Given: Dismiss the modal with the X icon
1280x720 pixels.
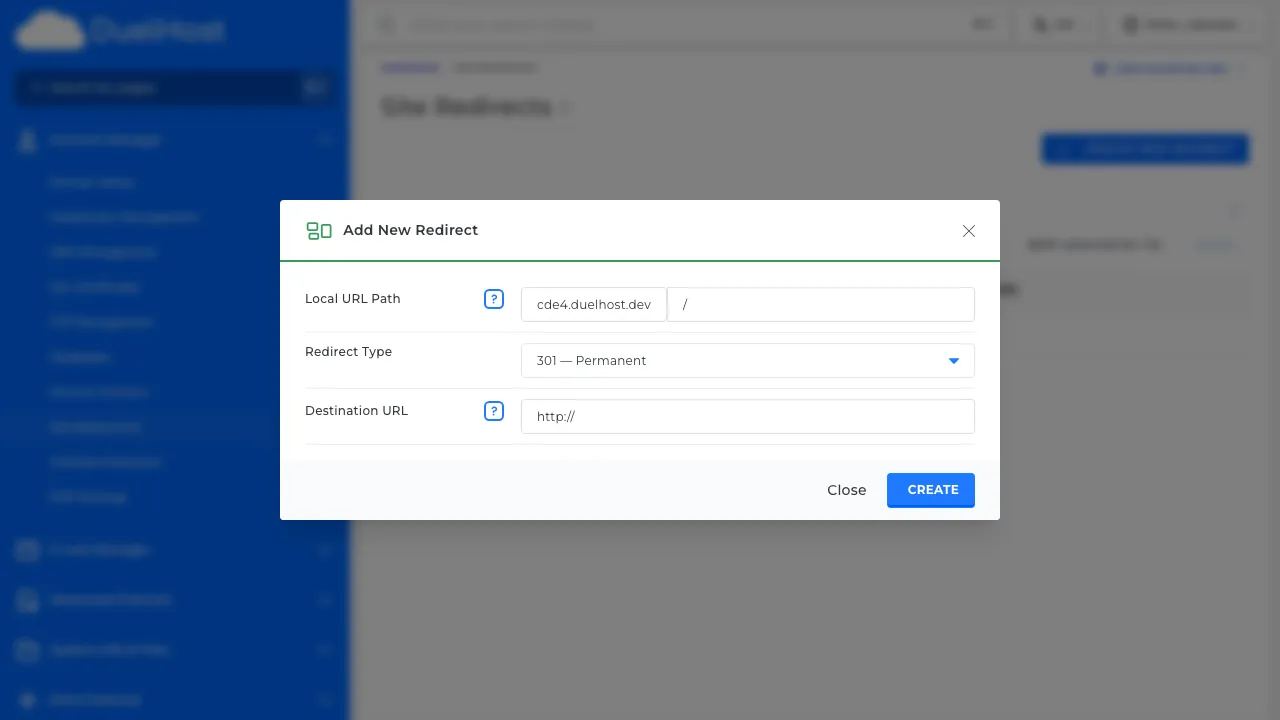Looking at the screenshot, I should (x=968, y=231).
